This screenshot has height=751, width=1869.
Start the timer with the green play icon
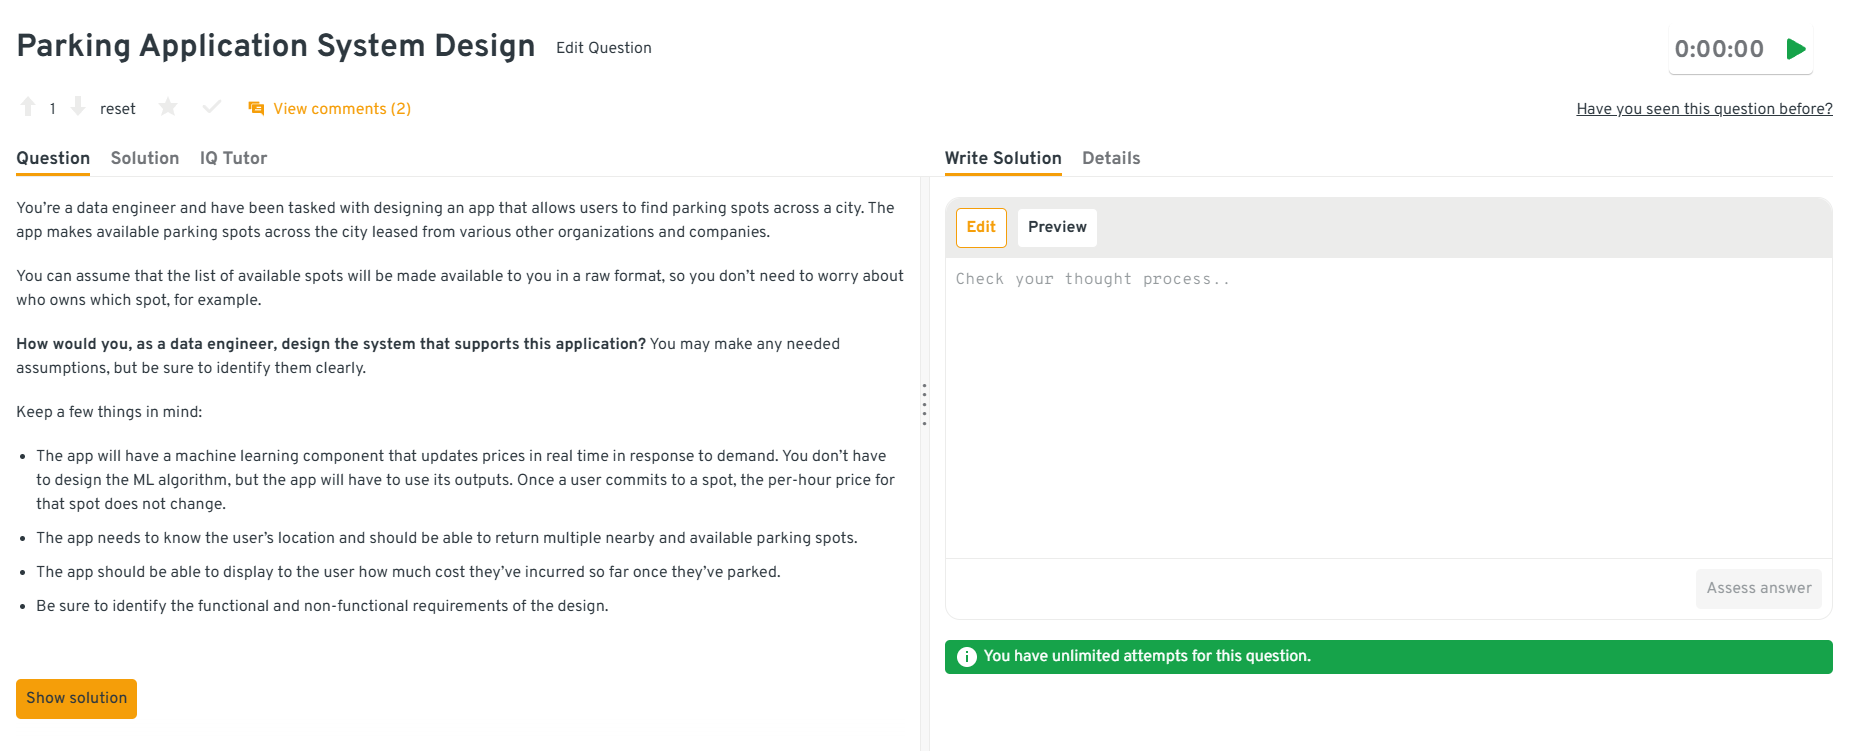click(1796, 49)
